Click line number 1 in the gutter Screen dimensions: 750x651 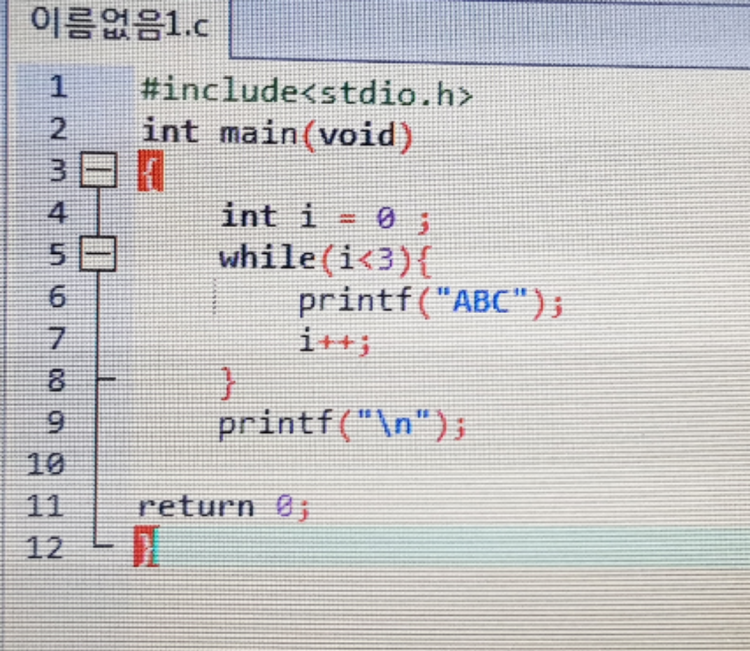pos(57,88)
